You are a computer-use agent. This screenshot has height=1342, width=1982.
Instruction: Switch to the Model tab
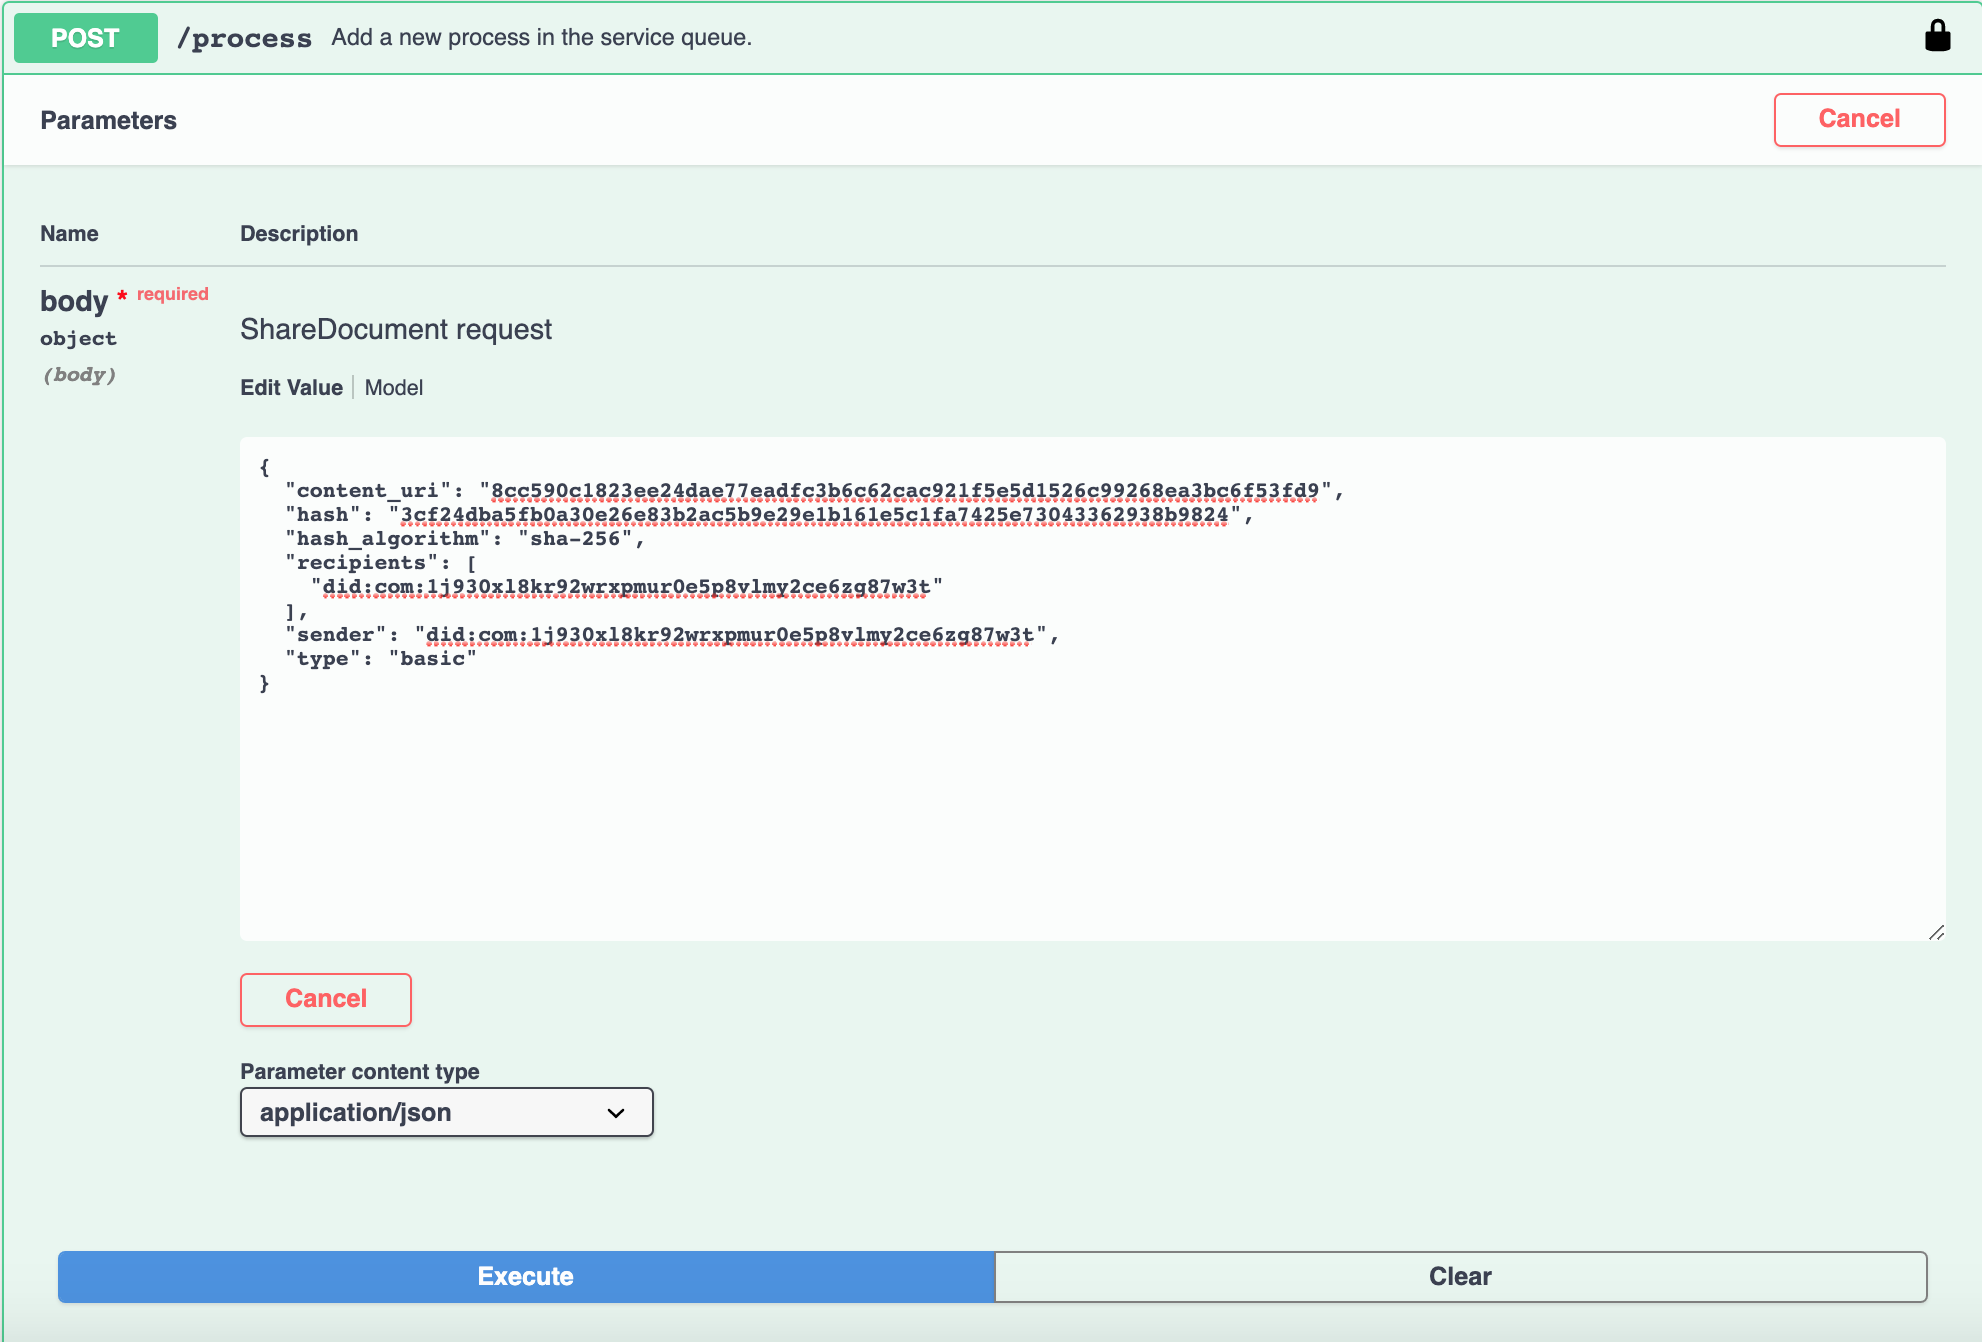click(393, 388)
